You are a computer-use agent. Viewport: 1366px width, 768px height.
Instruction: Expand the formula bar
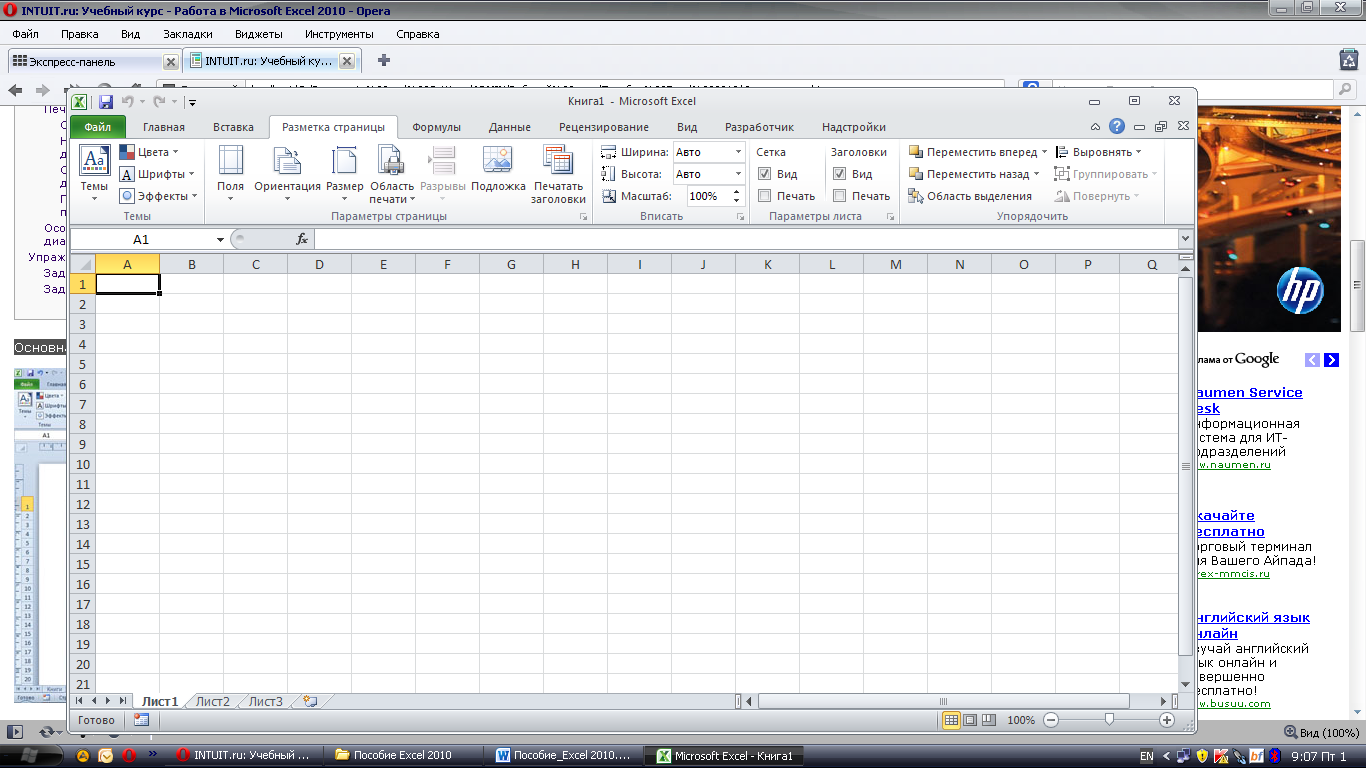tap(1186, 240)
